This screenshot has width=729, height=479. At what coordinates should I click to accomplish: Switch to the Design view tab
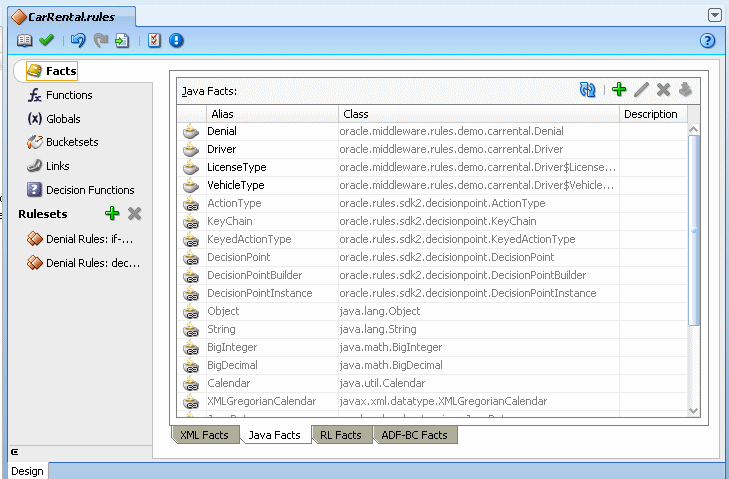(27, 471)
